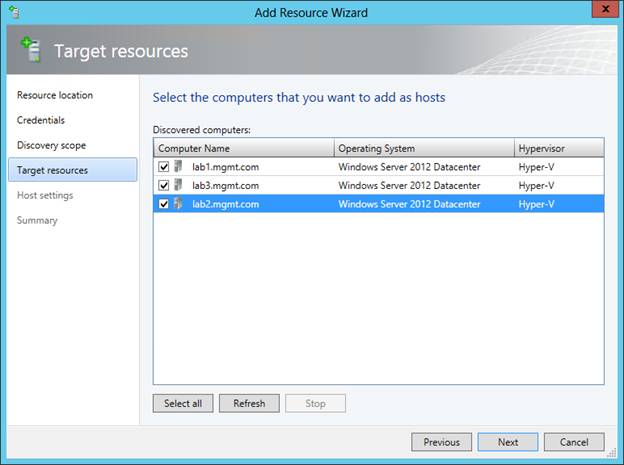This screenshot has height=465, width=624.
Task: Click the disabled Stop button
Action: click(315, 403)
